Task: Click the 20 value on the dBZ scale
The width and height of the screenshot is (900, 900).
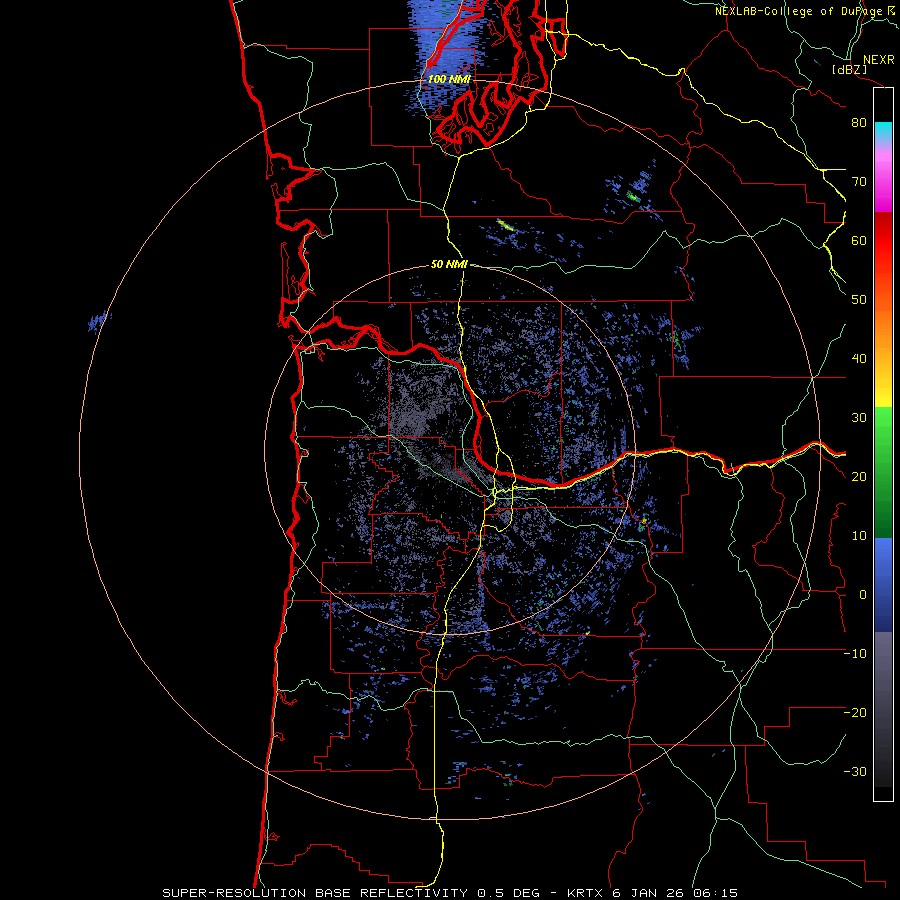Action: pyautogui.click(x=859, y=476)
